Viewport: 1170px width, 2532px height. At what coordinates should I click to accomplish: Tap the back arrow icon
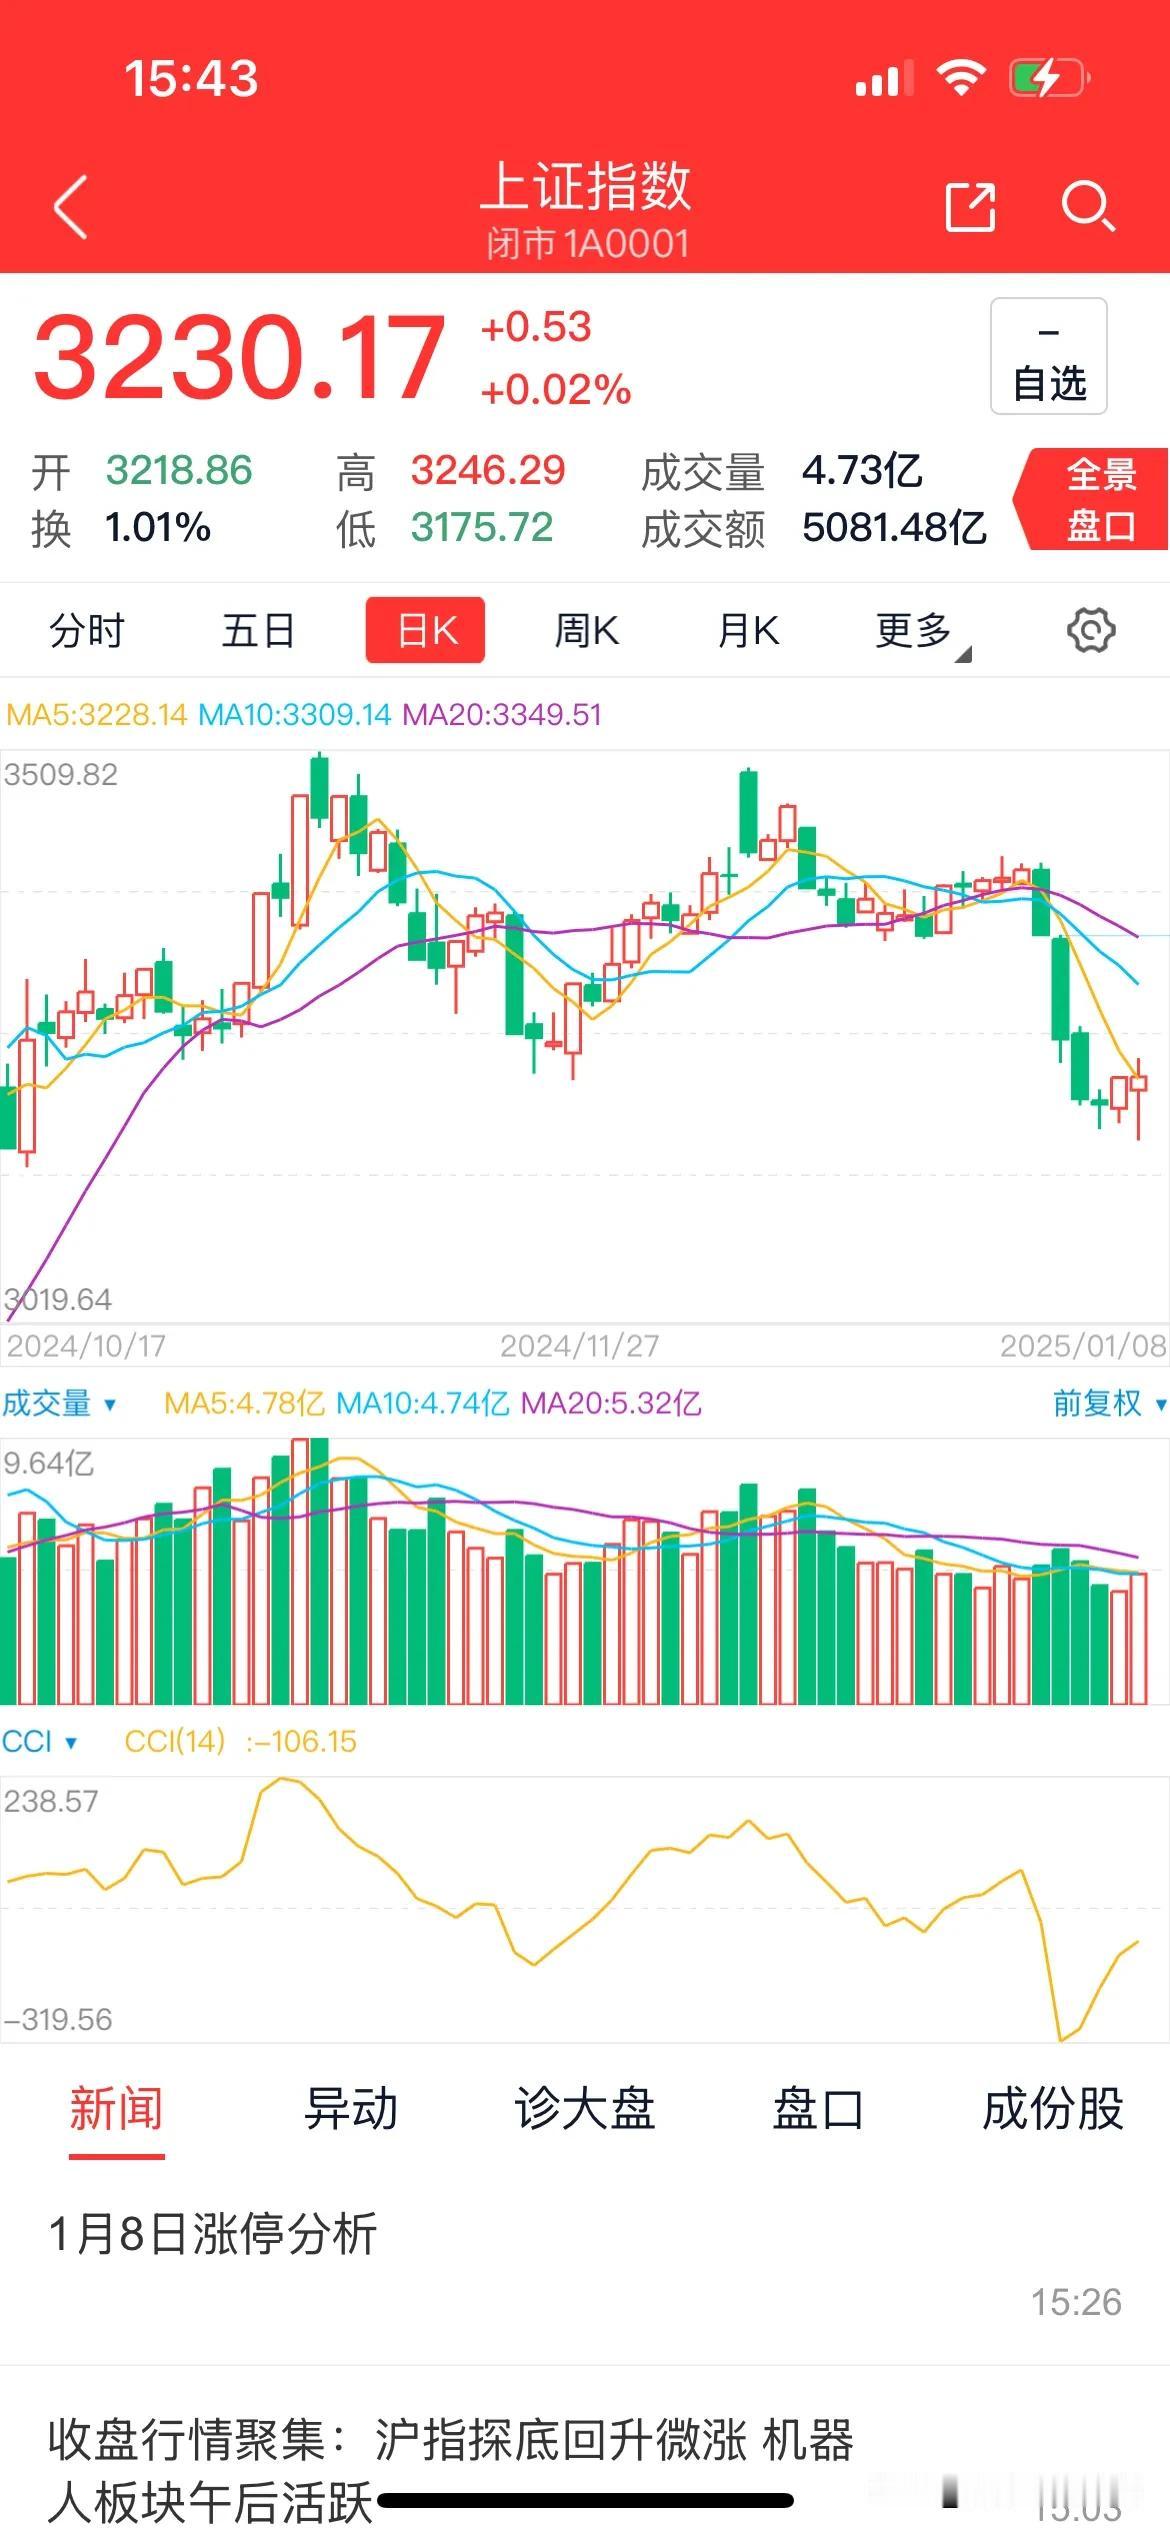[71, 207]
